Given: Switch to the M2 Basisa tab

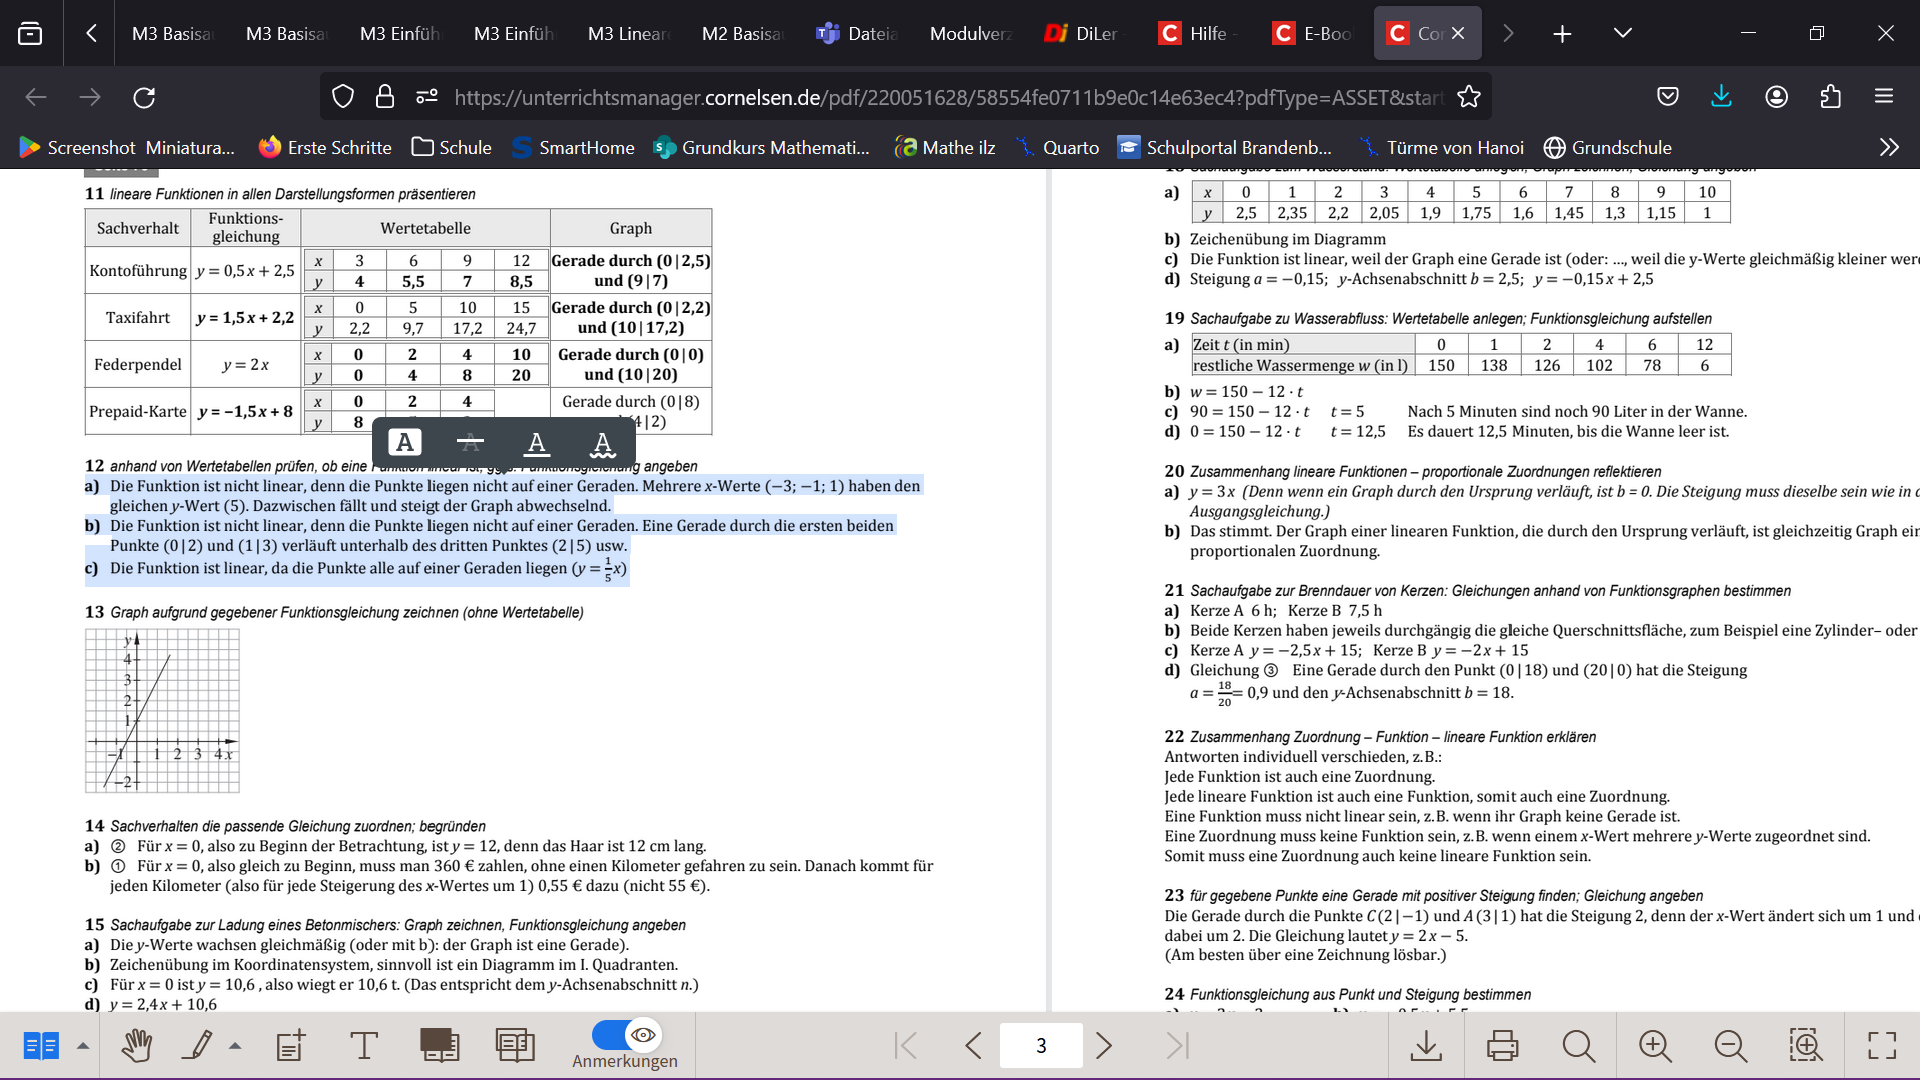Looking at the screenshot, I should coord(742,33).
